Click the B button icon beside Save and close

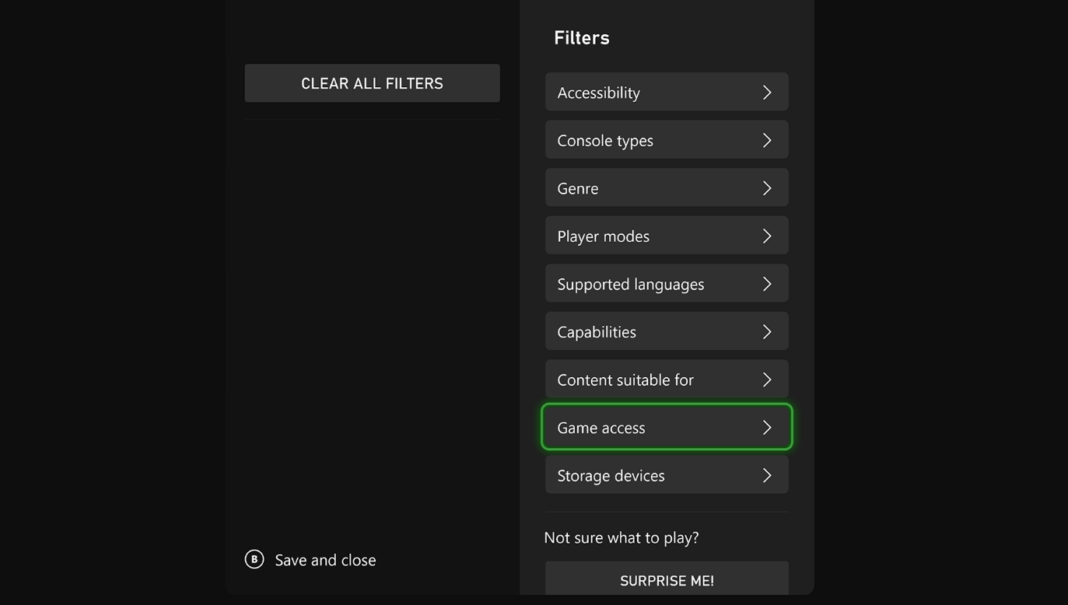(254, 559)
